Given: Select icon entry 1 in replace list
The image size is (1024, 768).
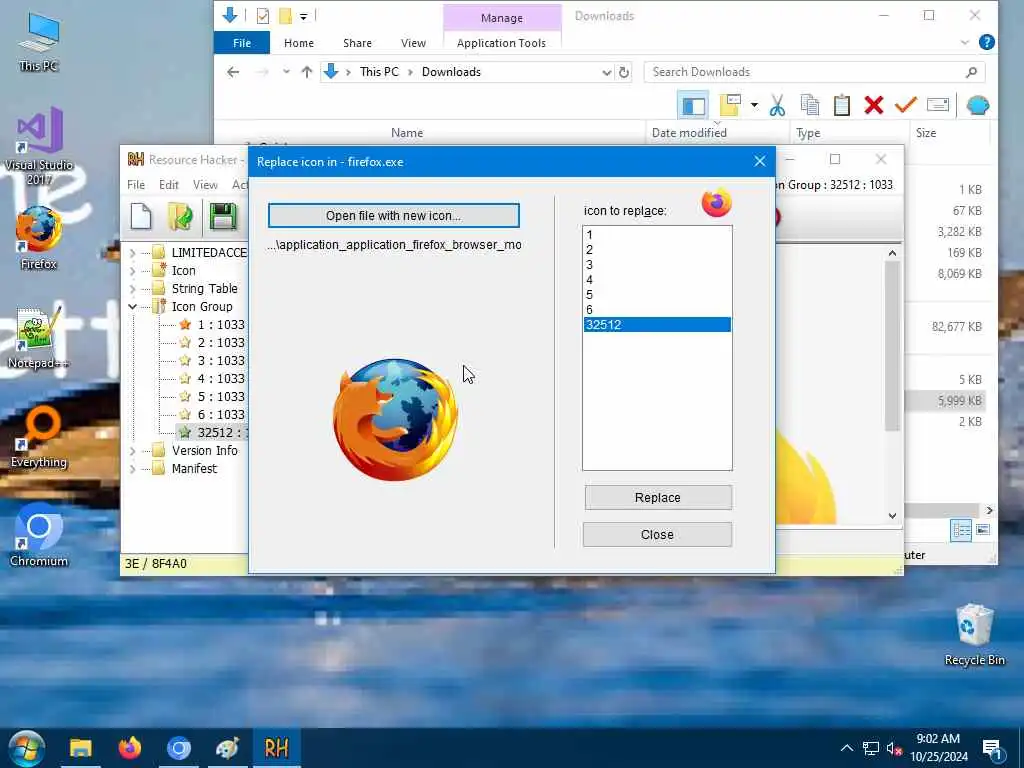Looking at the screenshot, I should (x=657, y=234).
